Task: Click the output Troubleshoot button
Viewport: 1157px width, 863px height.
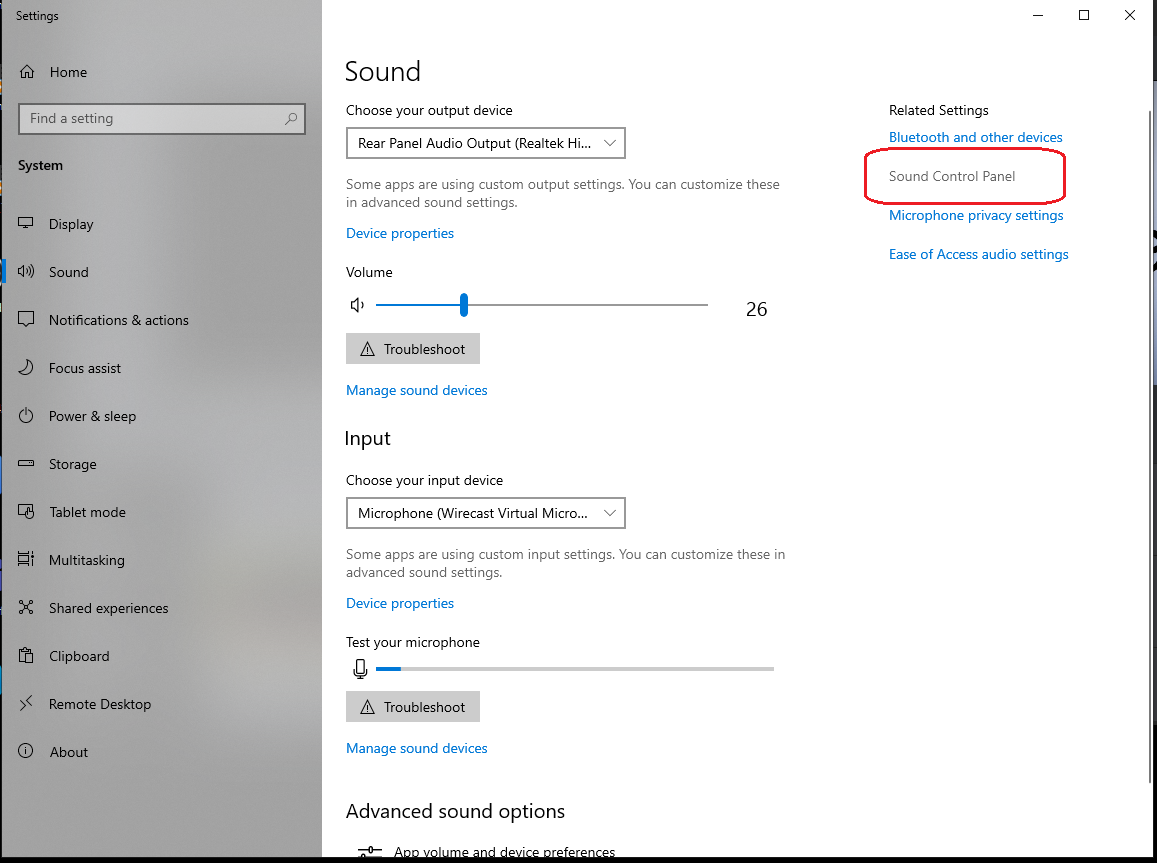Action: point(412,348)
